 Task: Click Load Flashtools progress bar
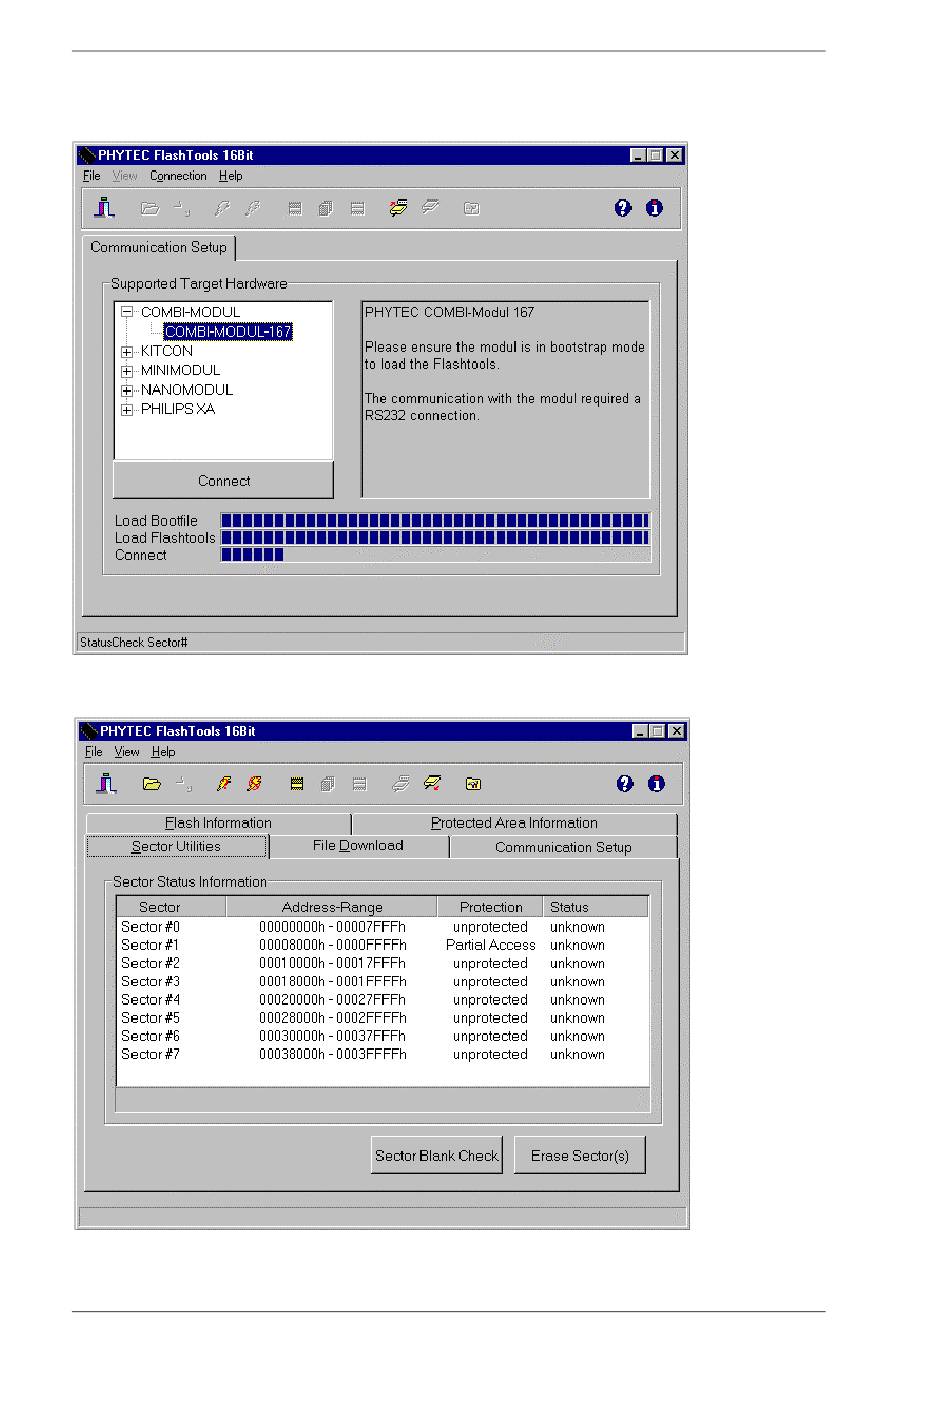click(435, 538)
